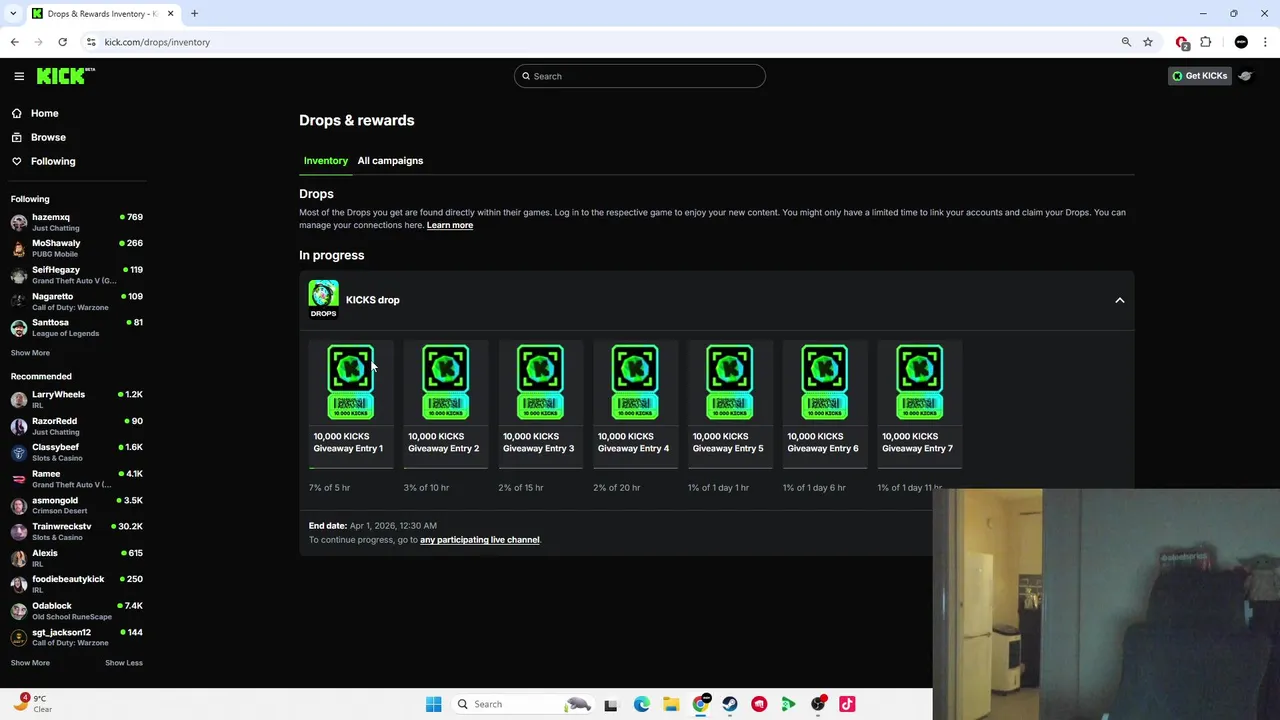Select Giveaway Entry 4 drop image
The image size is (1280, 720).
[635, 382]
